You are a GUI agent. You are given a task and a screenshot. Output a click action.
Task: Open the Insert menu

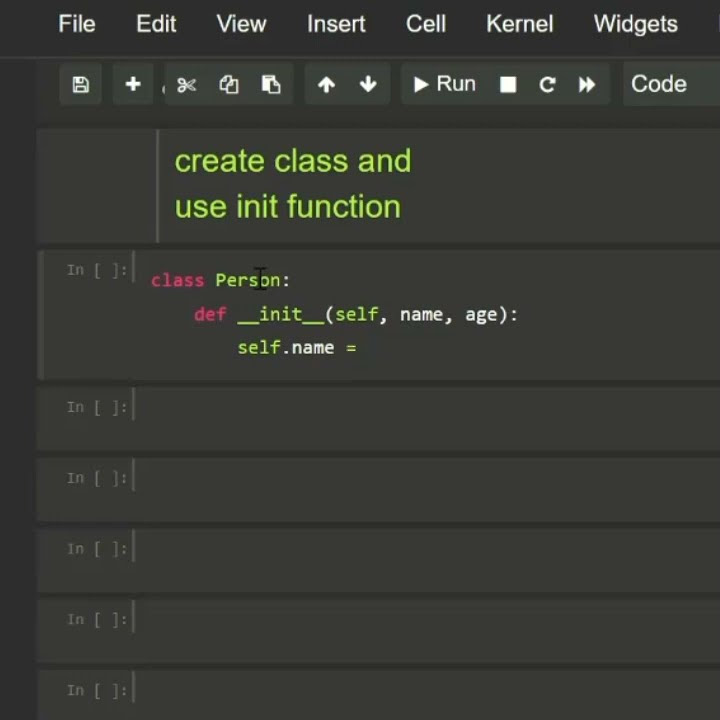(x=336, y=24)
